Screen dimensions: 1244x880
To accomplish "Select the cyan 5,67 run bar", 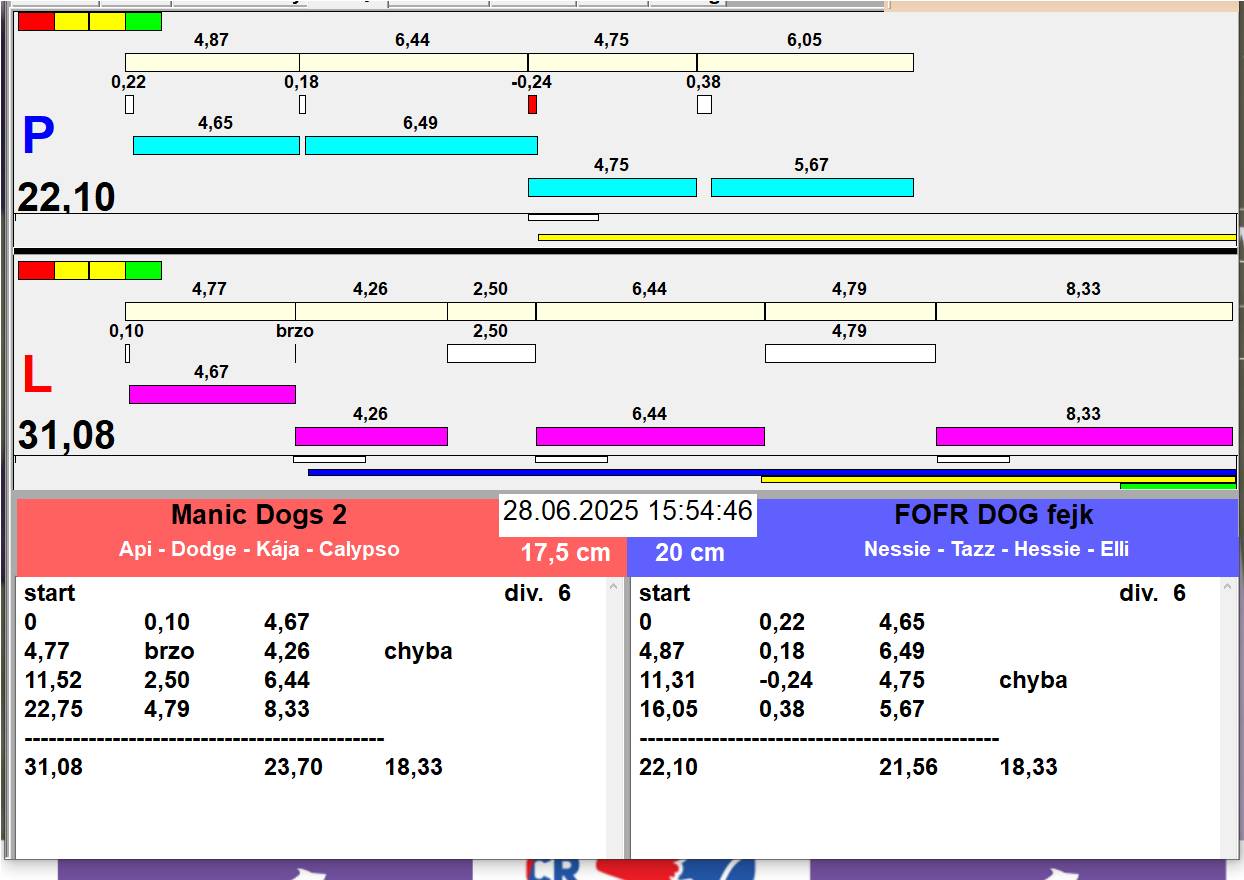I will 812,187.
